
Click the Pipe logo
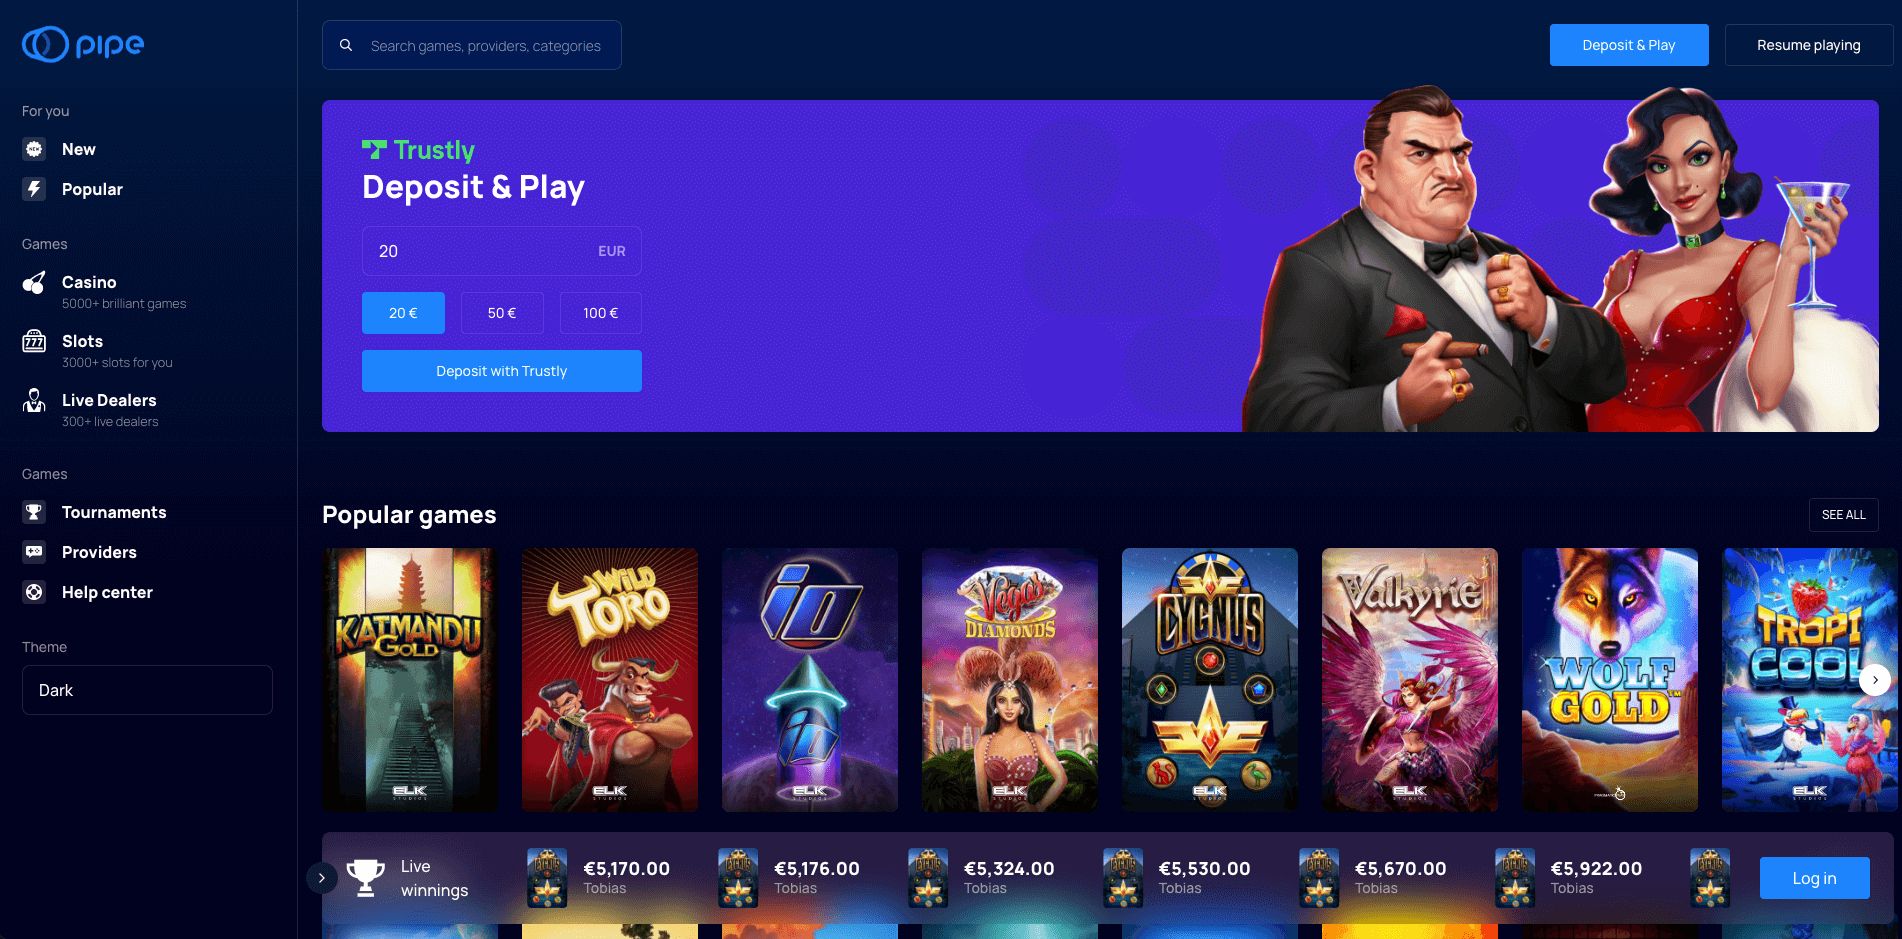tap(83, 44)
